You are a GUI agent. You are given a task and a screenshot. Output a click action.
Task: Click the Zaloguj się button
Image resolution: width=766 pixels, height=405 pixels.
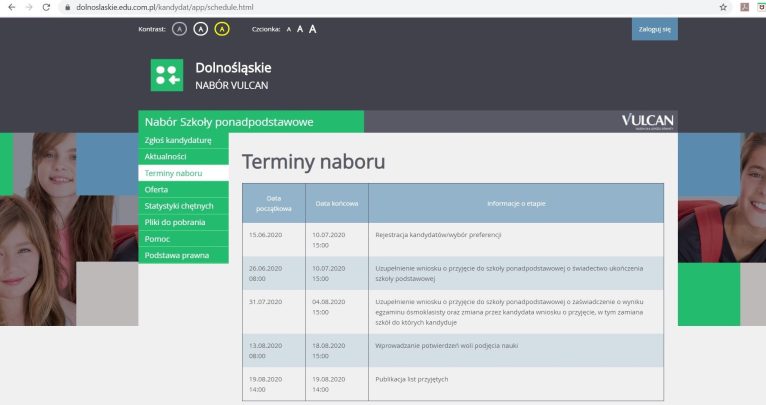point(654,29)
